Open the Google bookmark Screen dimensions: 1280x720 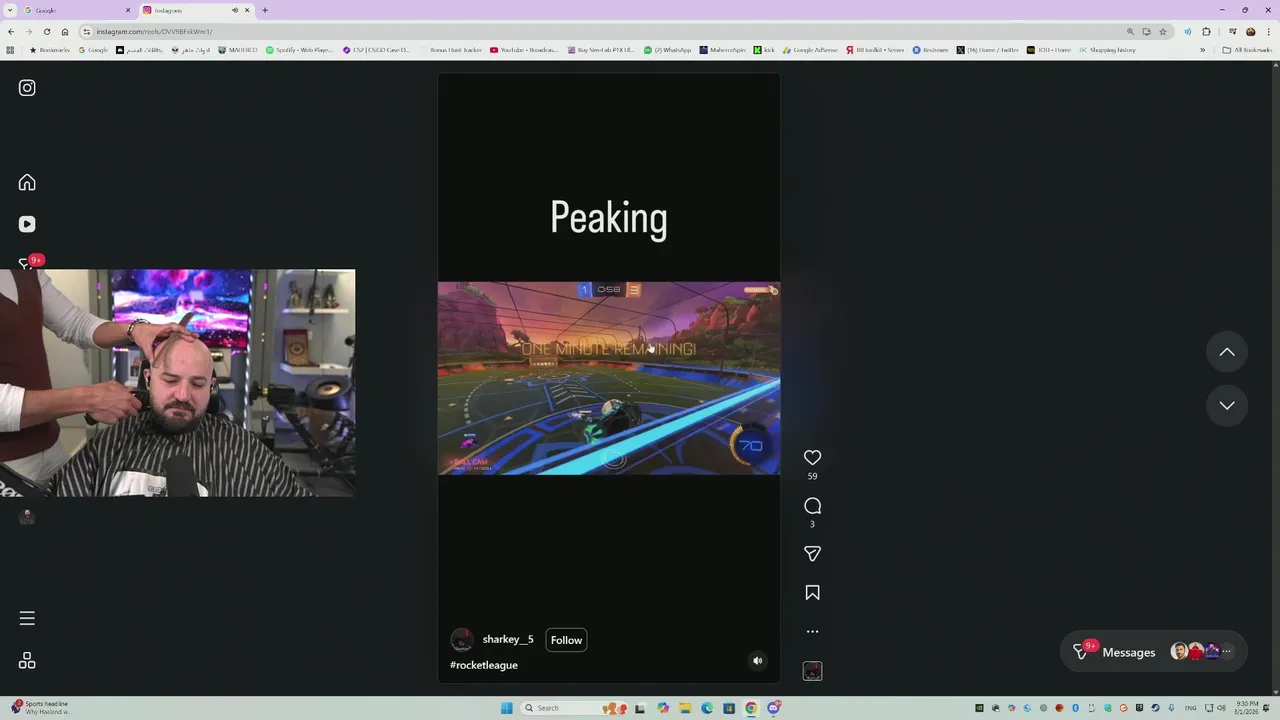(x=93, y=50)
